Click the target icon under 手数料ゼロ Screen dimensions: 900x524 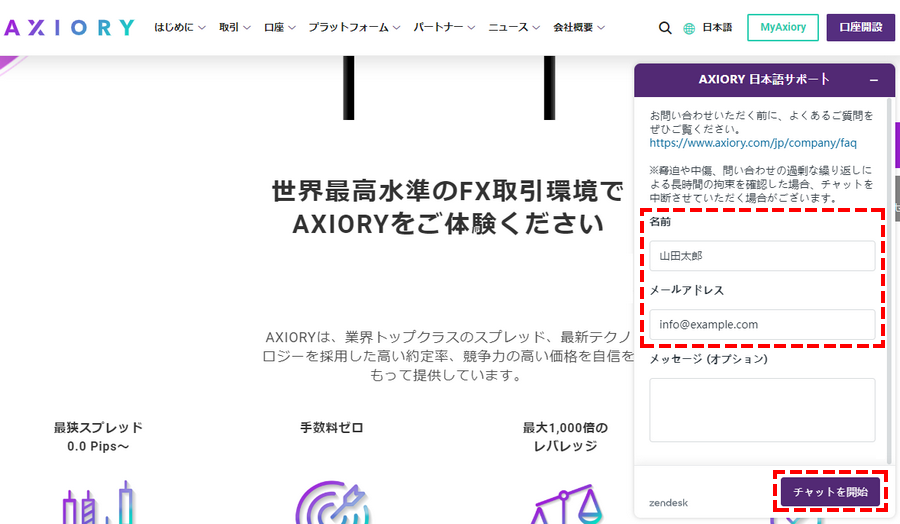[x=332, y=503]
